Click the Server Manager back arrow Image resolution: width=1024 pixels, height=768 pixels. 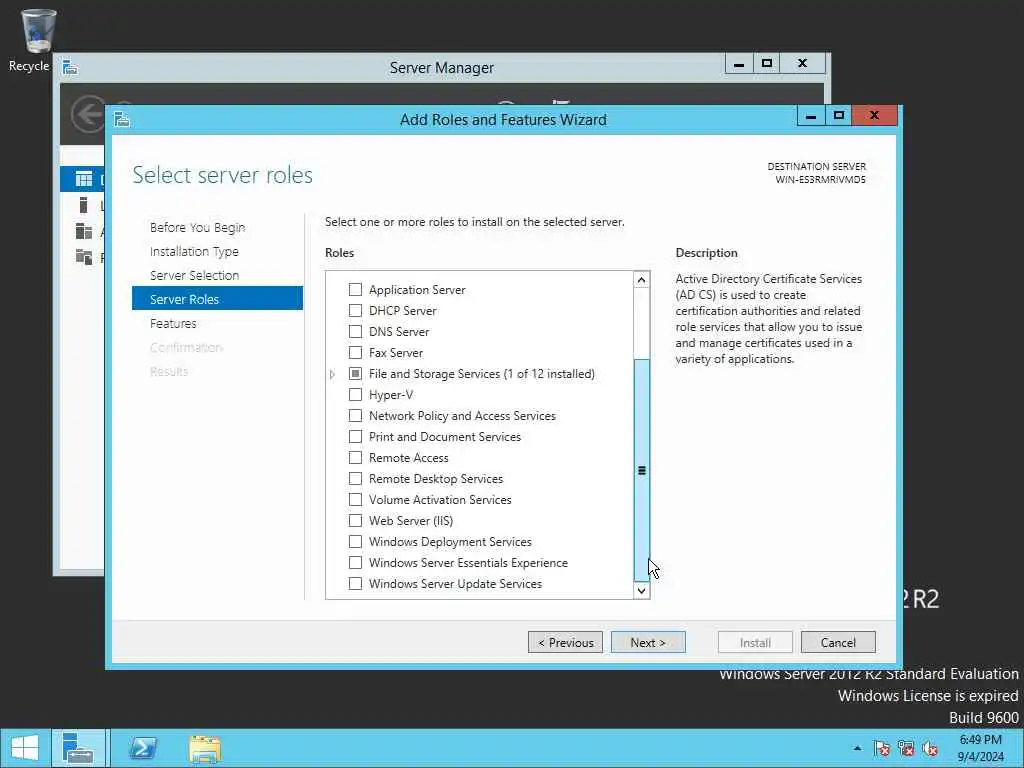pos(89,114)
